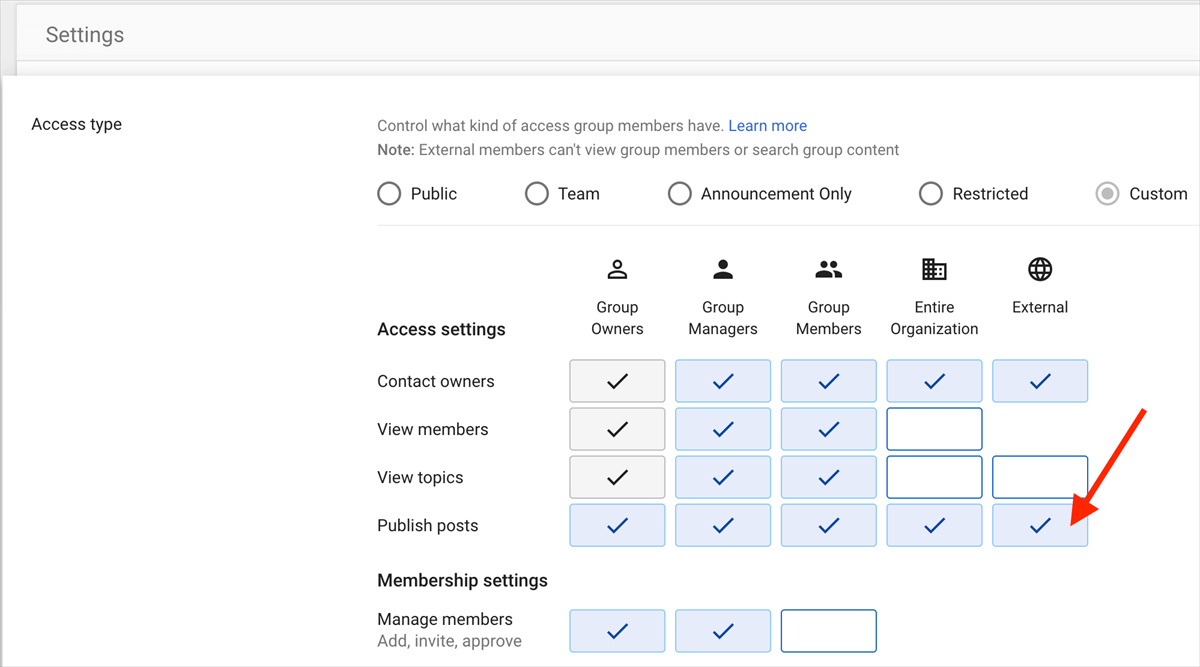Select the Custom access type

coord(1107,194)
